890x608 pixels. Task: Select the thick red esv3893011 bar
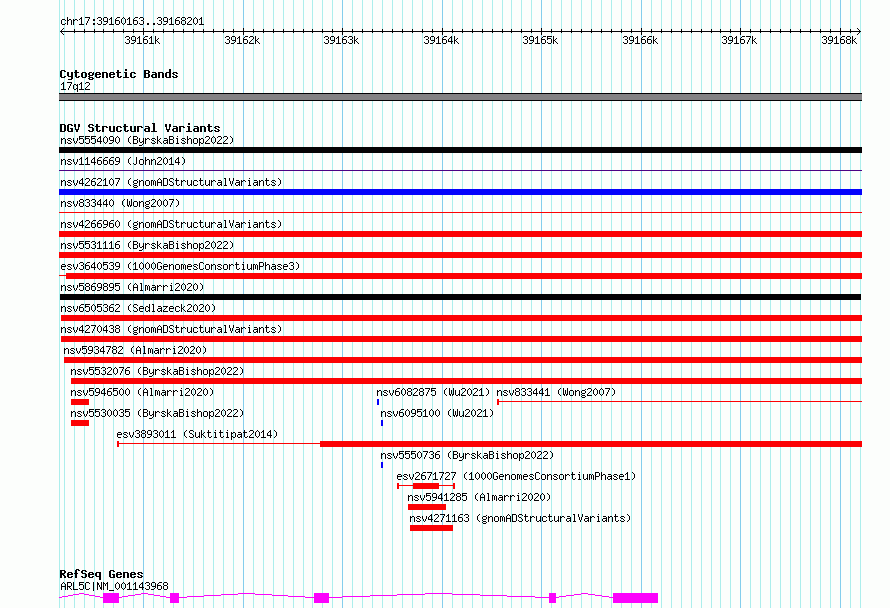point(591,444)
